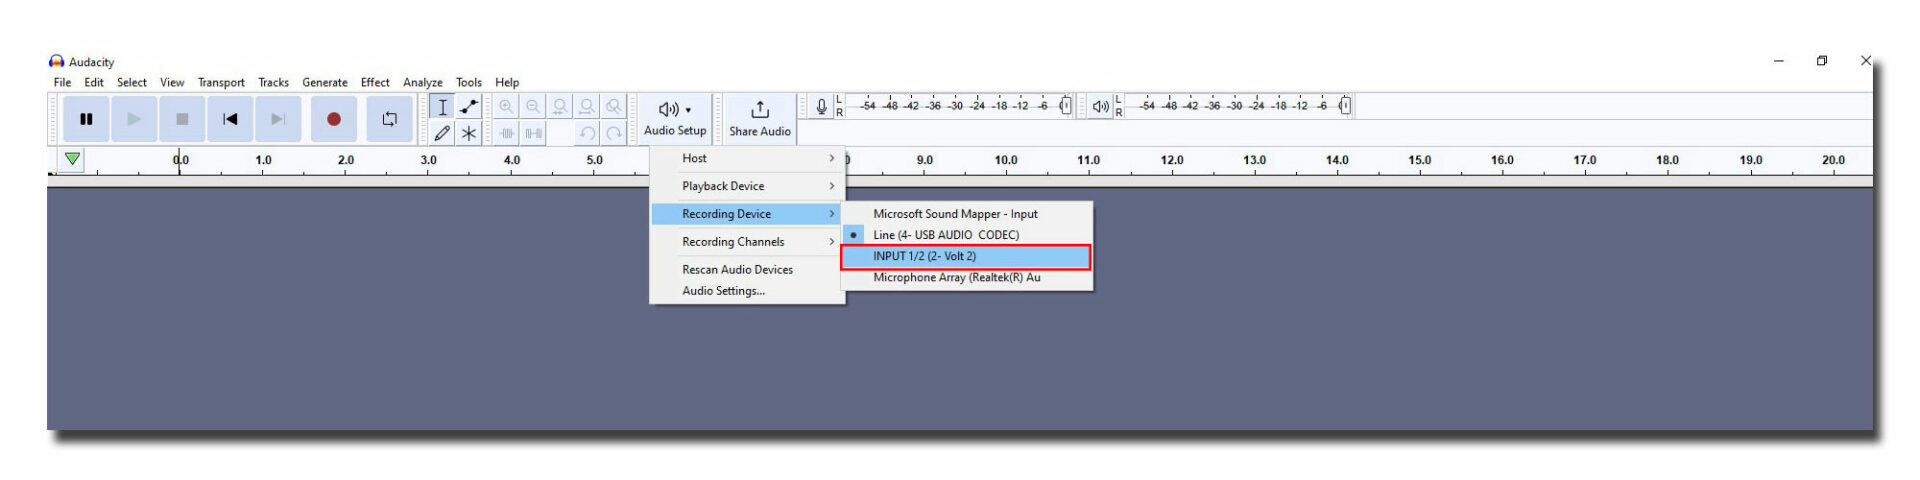This screenshot has width=1920, height=480.
Task: Adjust the playback level slider handle
Action: tap(1345, 105)
